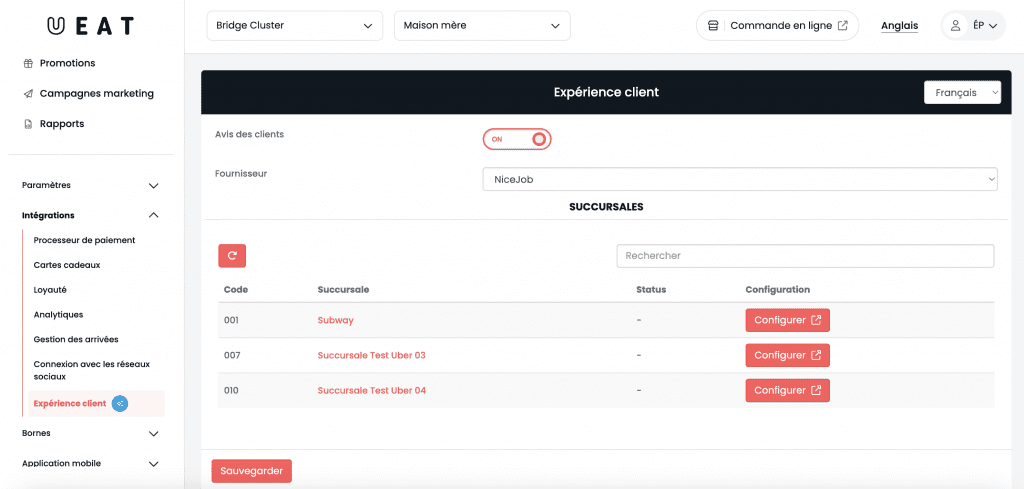The height and width of the screenshot is (489, 1024).
Task: Click code cell 007
Action: pyautogui.click(x=231, y=355)
